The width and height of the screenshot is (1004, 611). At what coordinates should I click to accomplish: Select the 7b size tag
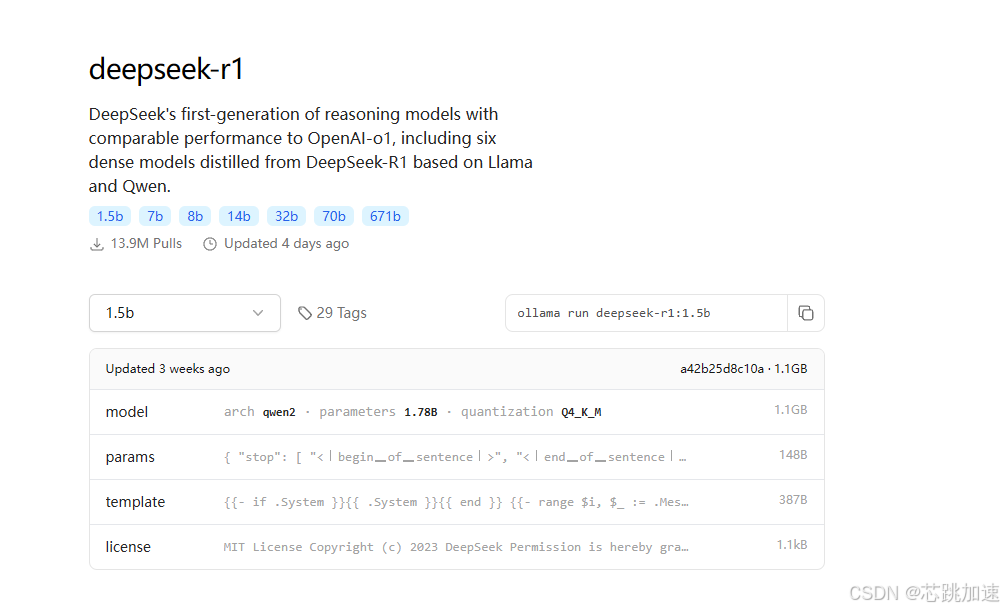click(x=155, y=216)
